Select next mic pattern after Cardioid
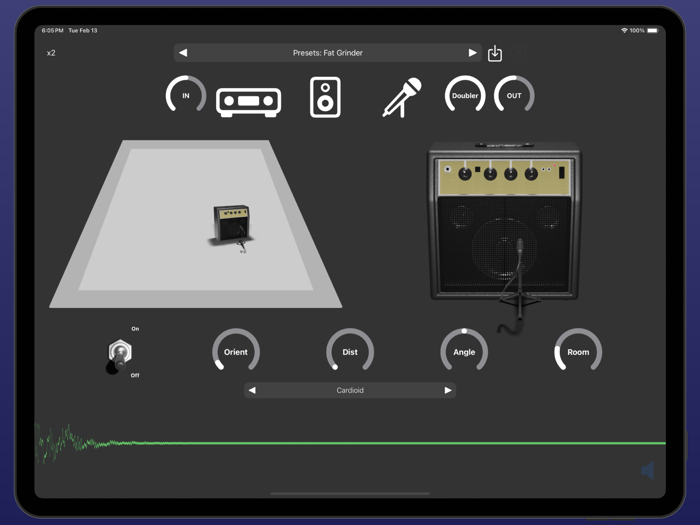700x525 pixels. pyautogui.click(x=448, y=390)
